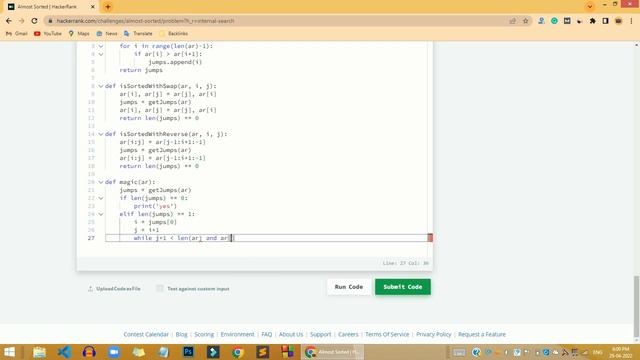The height and width of the screenshot is (360, 640).
Task: Click the taskbar clock and date
Action: click(621, 352)
